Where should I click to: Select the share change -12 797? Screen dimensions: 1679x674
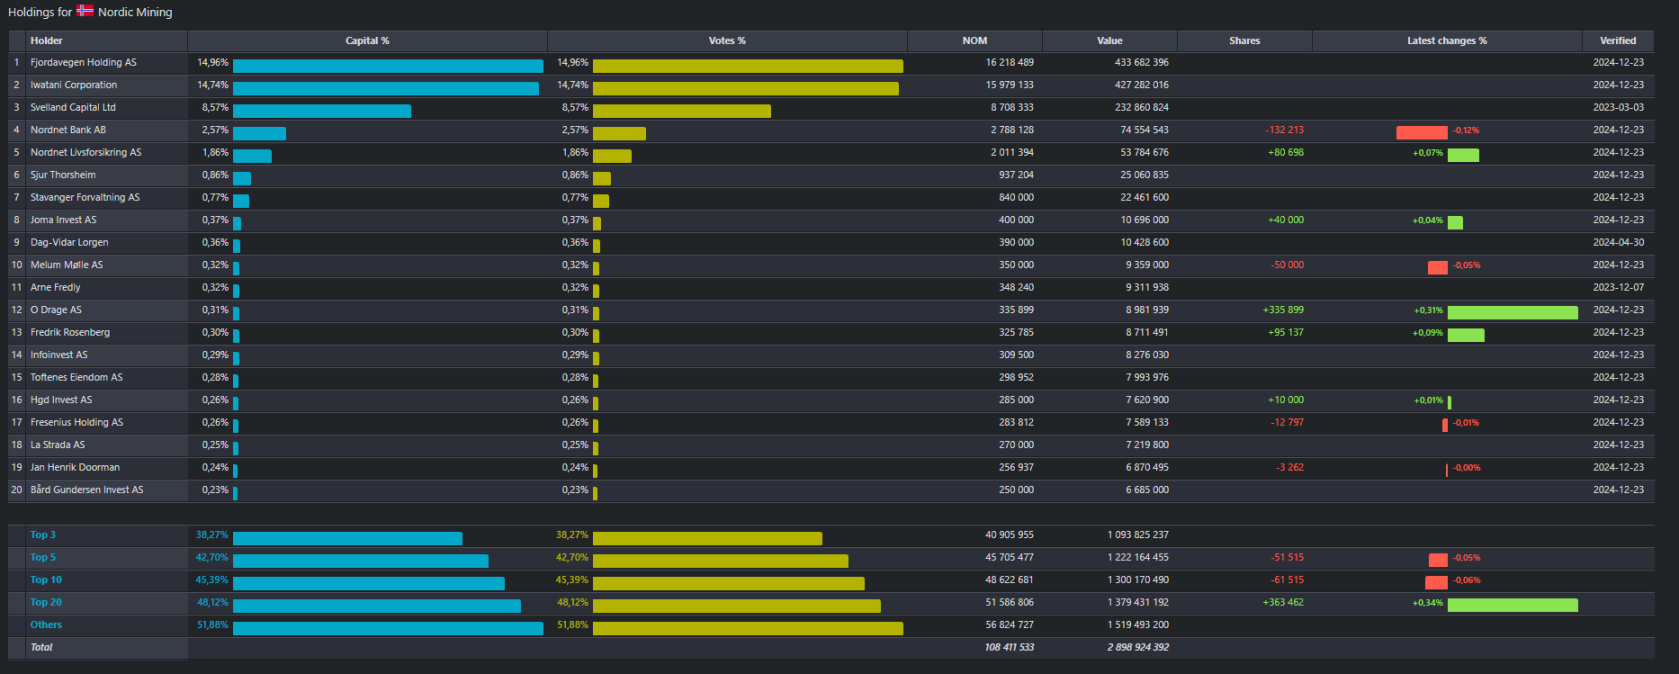[1287, 422]
